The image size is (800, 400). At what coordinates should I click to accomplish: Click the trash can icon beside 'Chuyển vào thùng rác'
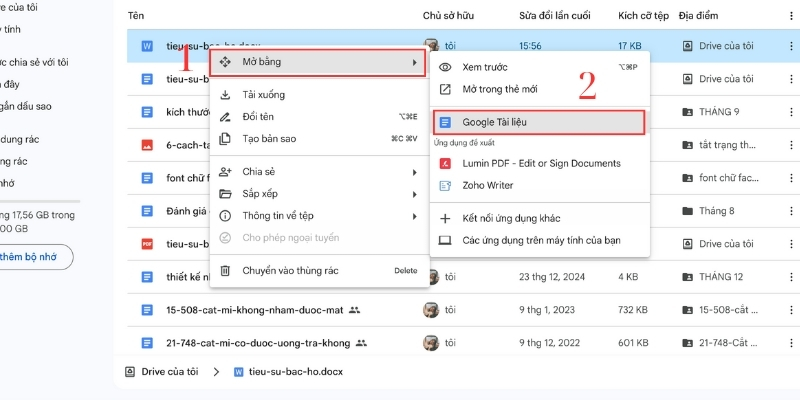225,271
